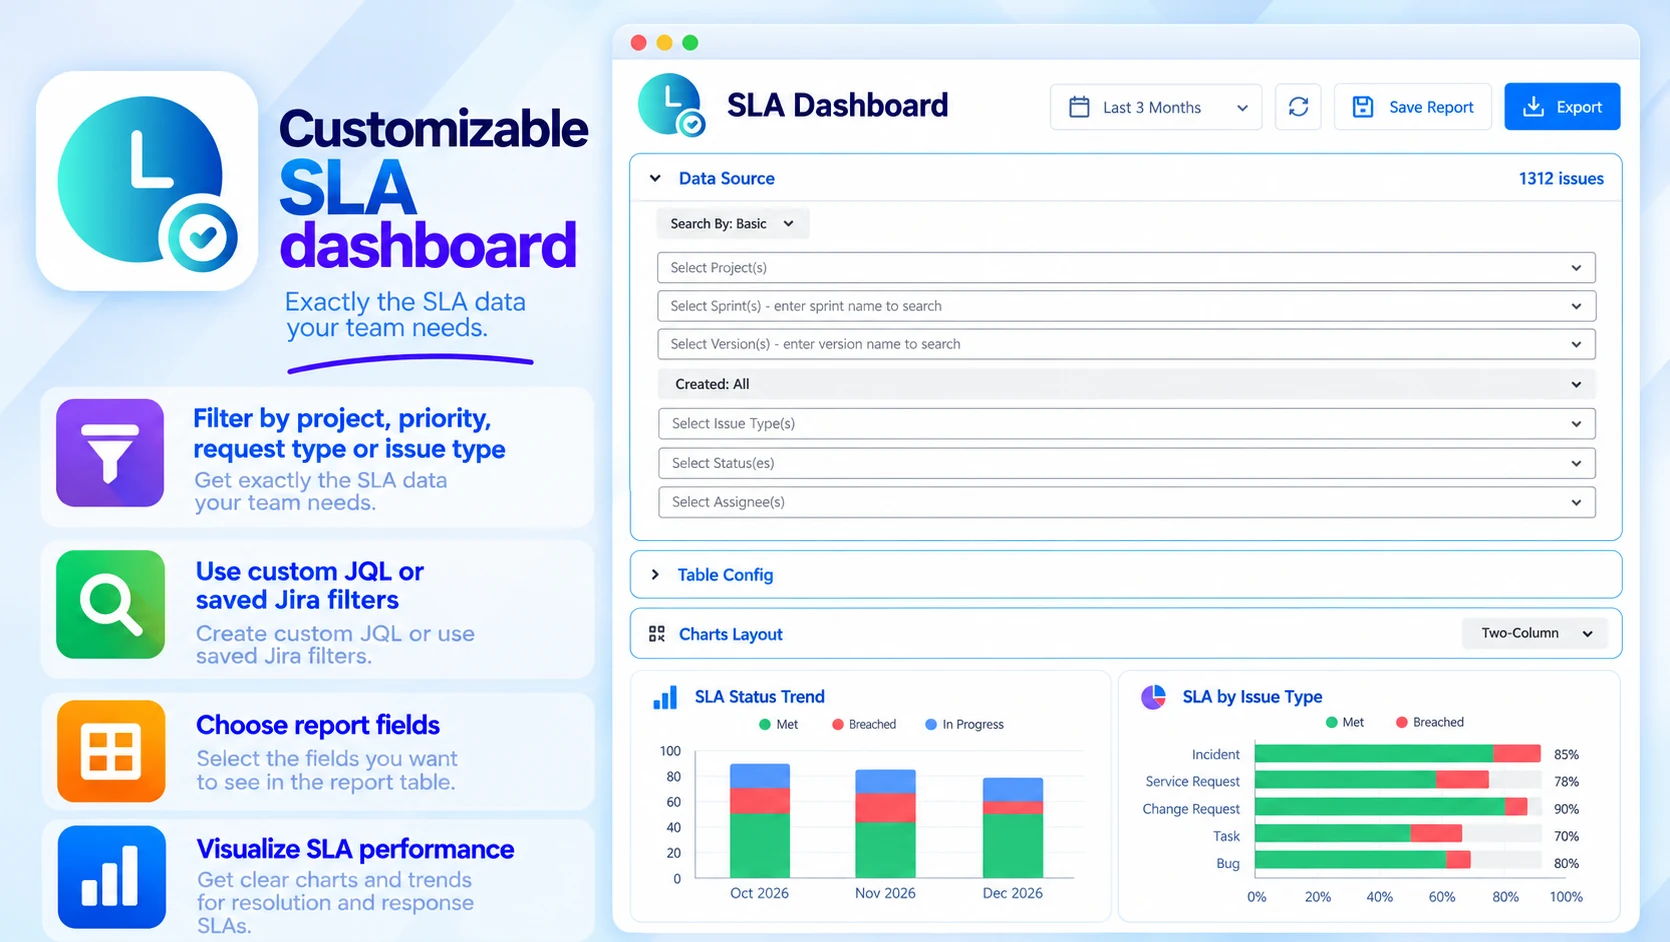The image size is (1670, 942).
Task: Click the window's green maximize dot
Action: point(690,42)
